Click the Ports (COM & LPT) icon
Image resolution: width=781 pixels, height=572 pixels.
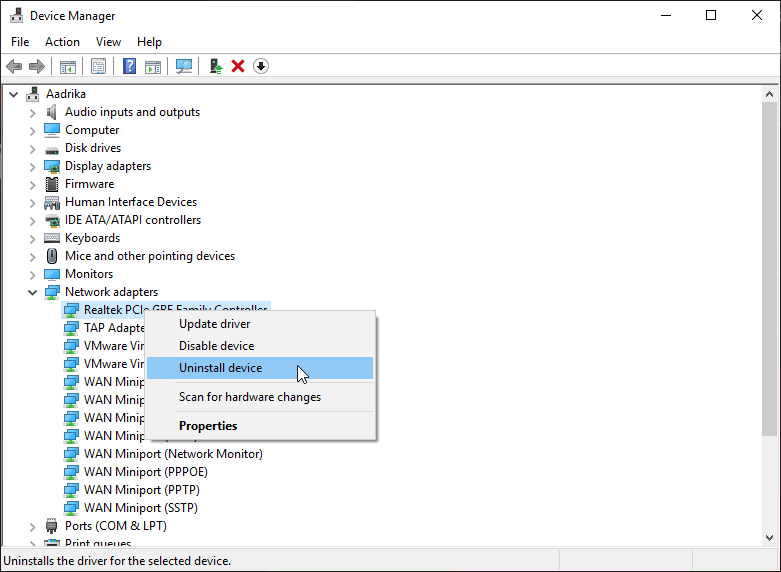[x=51, y=526]
